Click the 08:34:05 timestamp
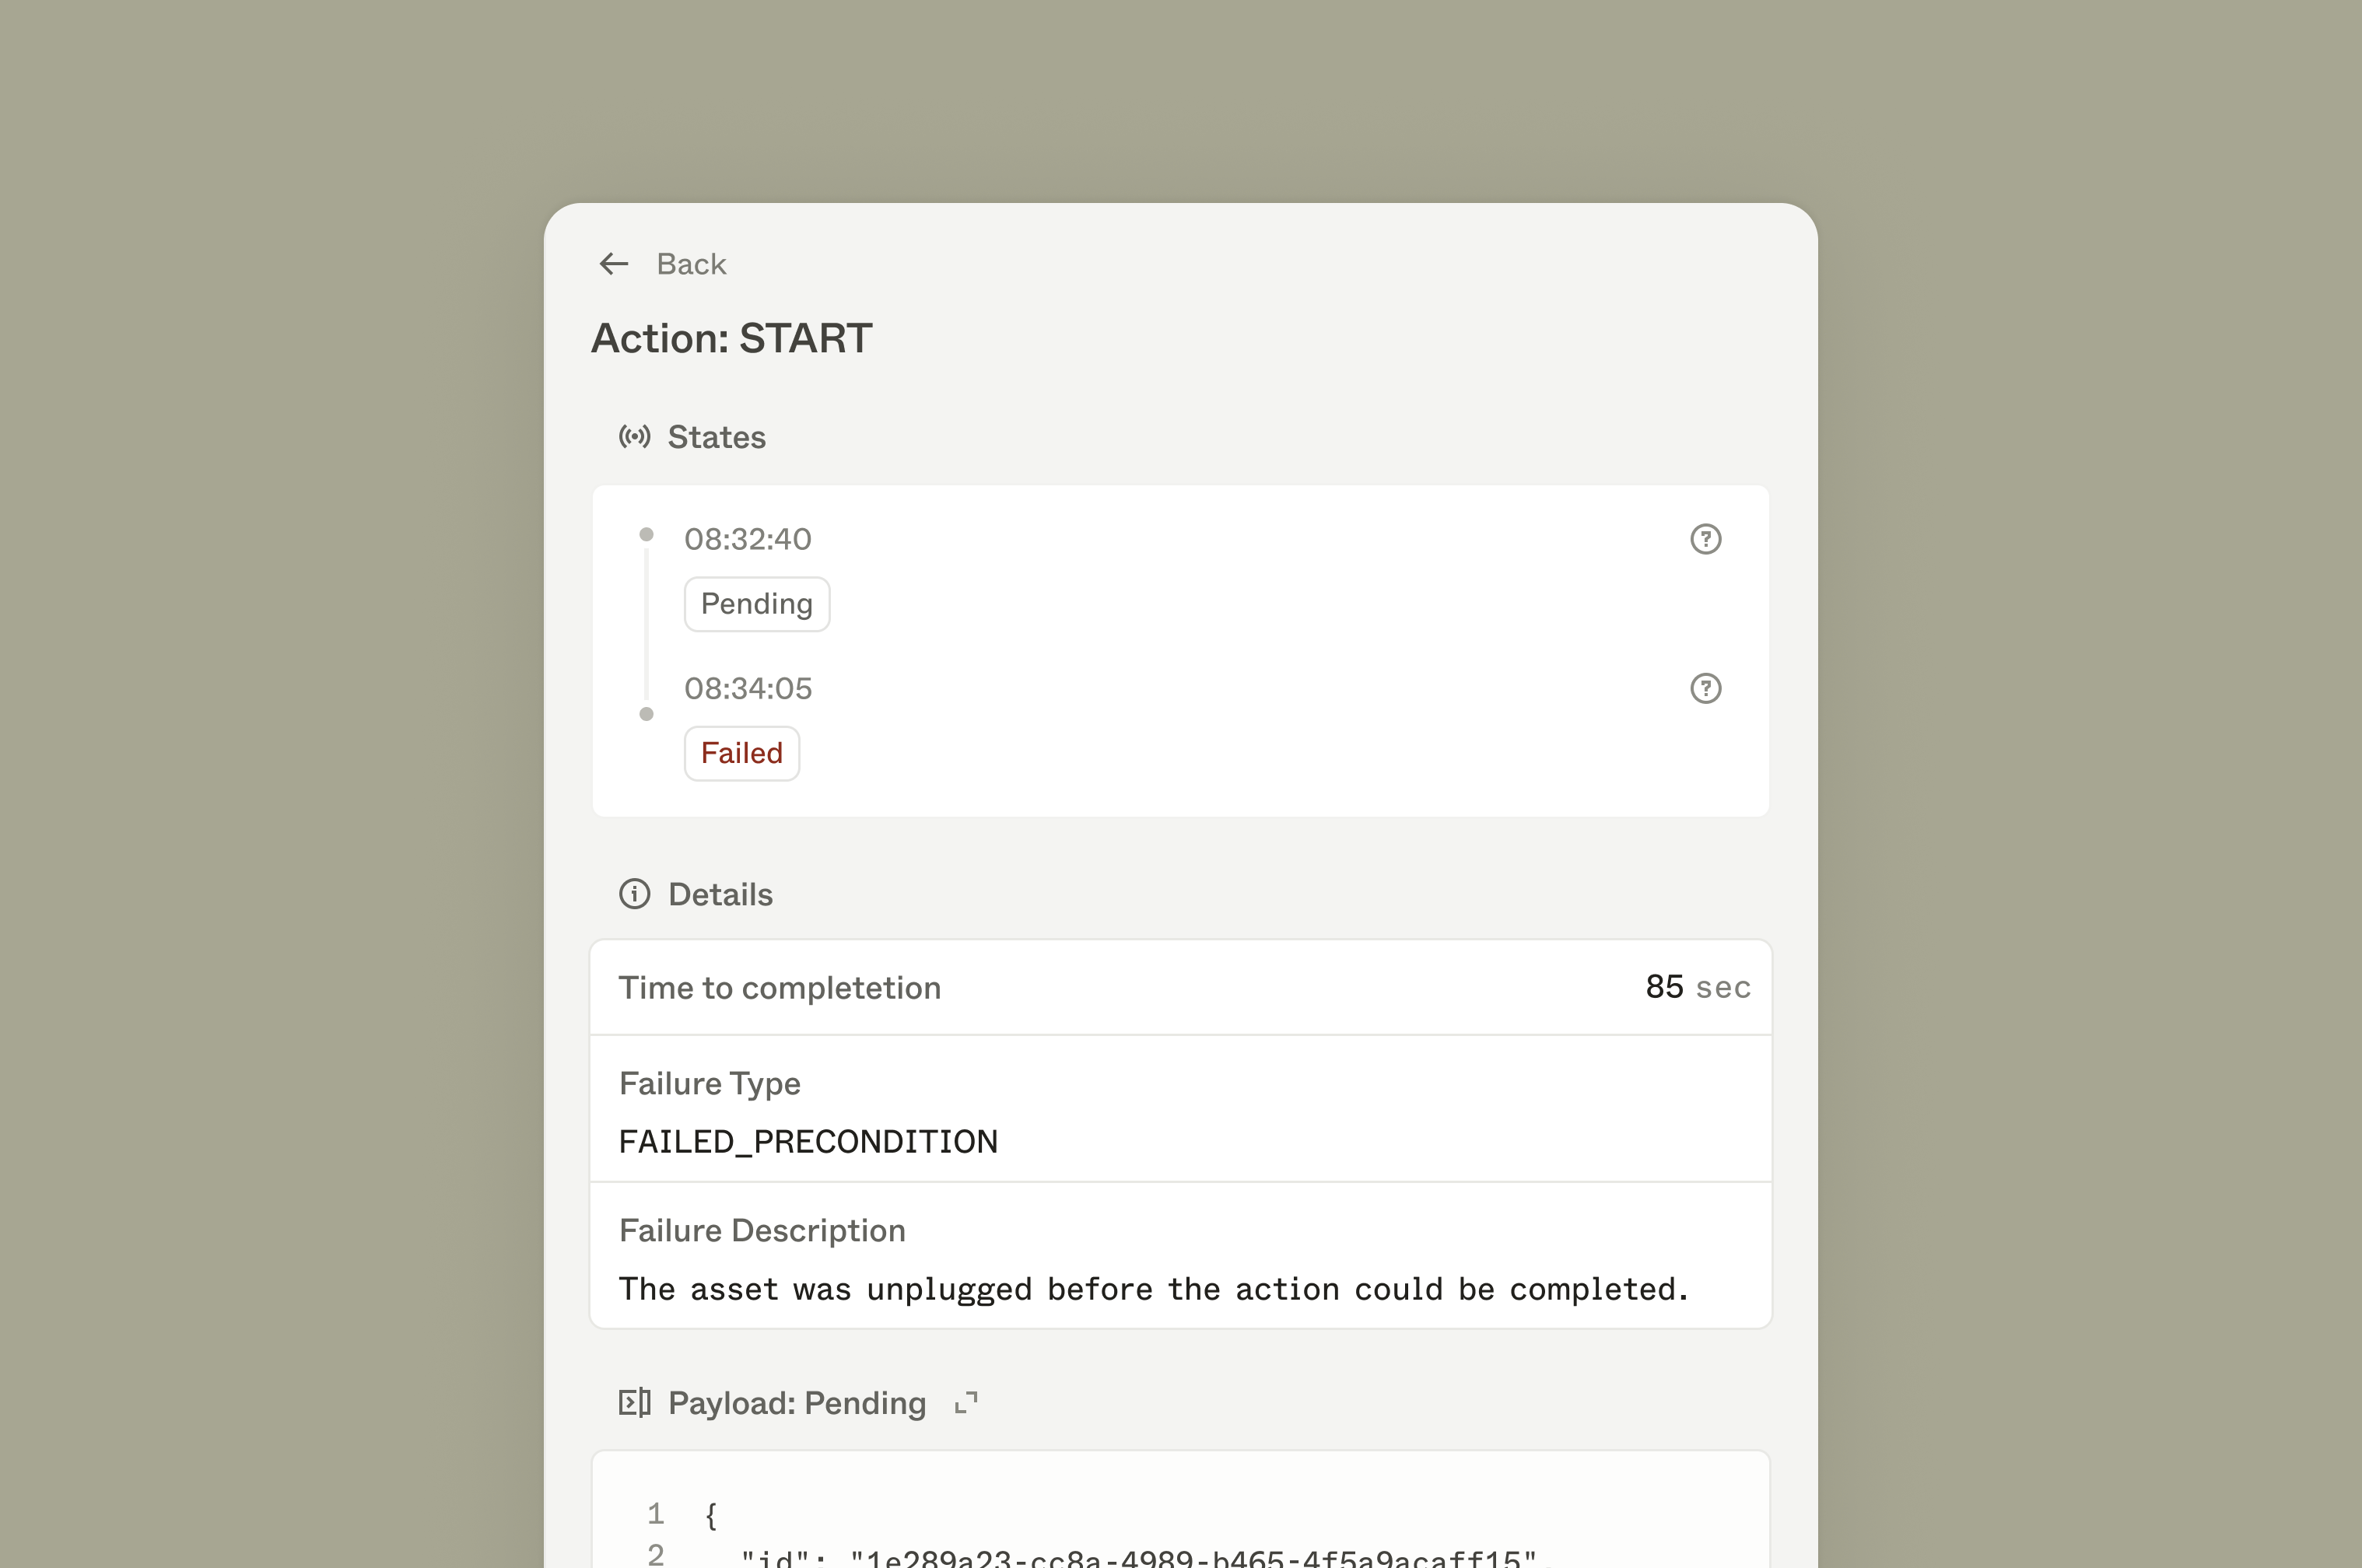2362x1568 pixels. [x=747, y=688]
